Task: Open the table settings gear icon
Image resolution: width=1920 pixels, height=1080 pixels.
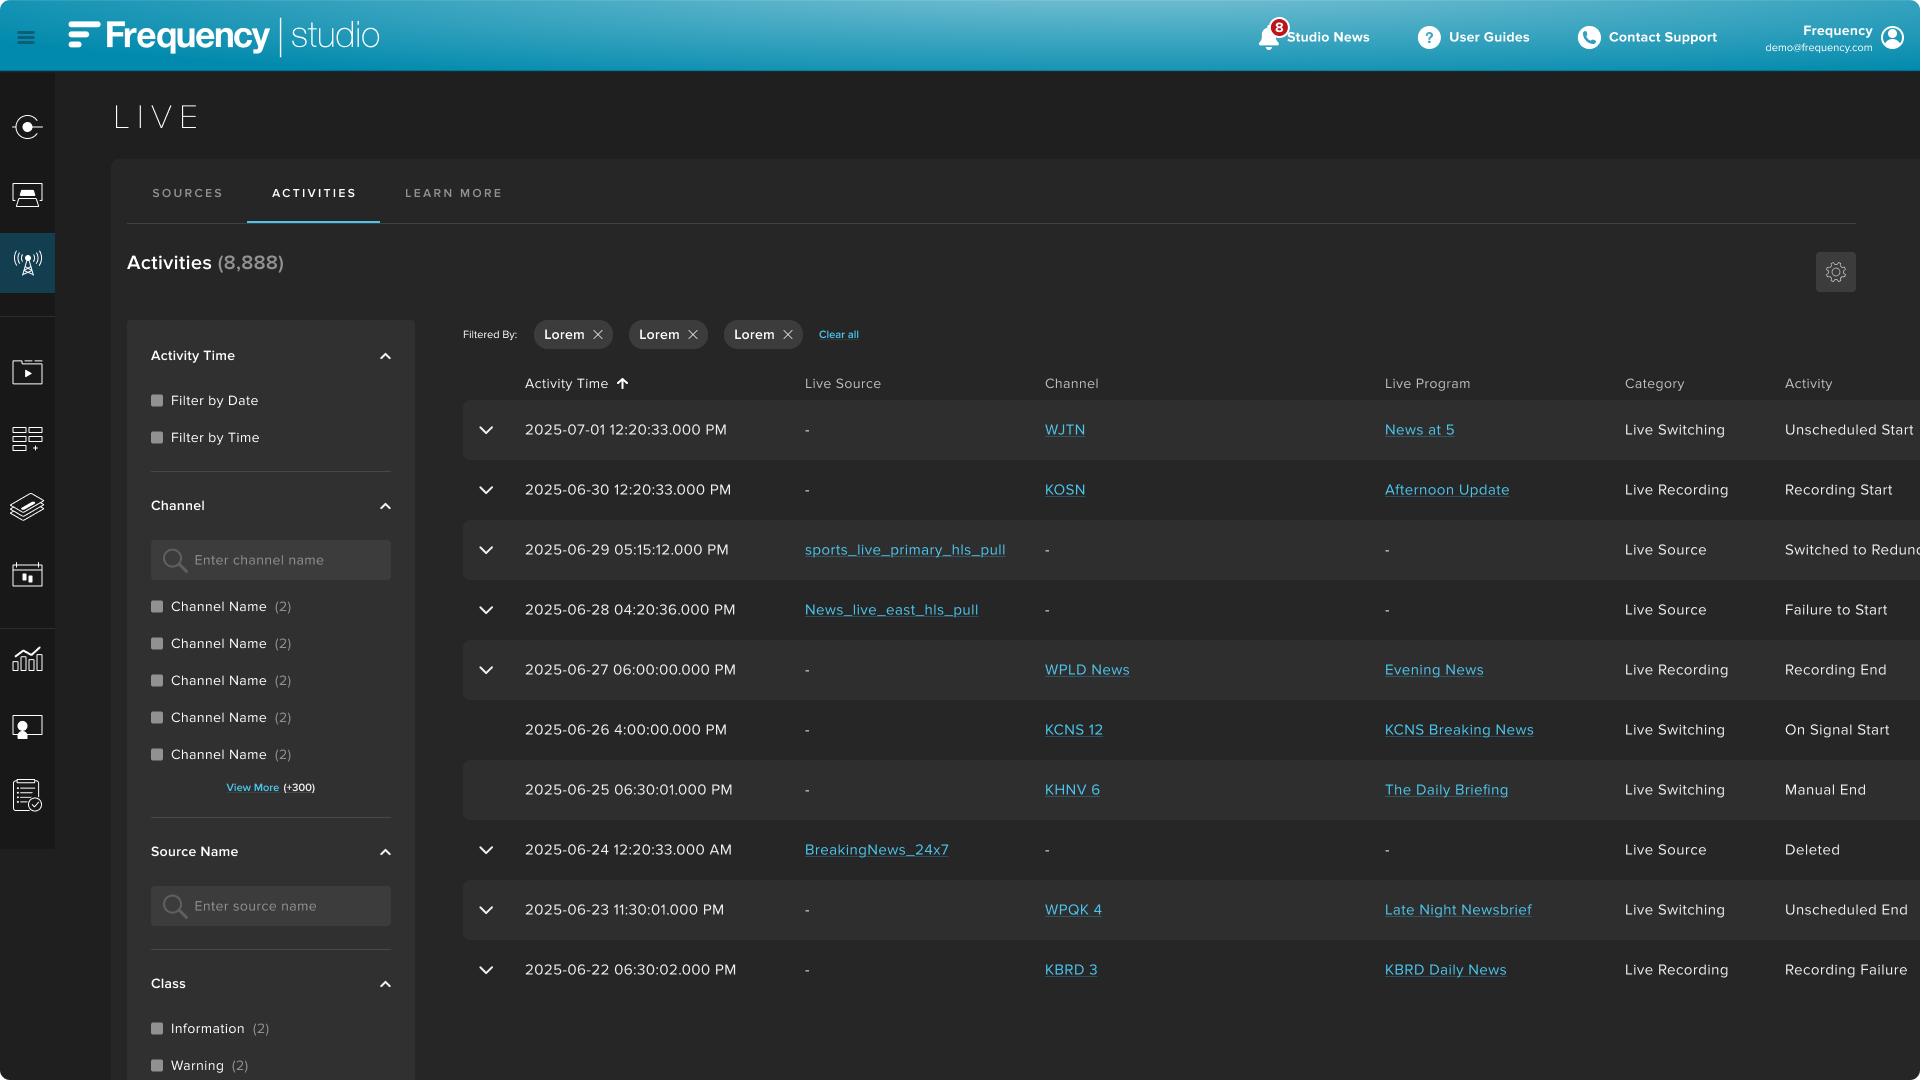Action: (x=1835, y=272)
